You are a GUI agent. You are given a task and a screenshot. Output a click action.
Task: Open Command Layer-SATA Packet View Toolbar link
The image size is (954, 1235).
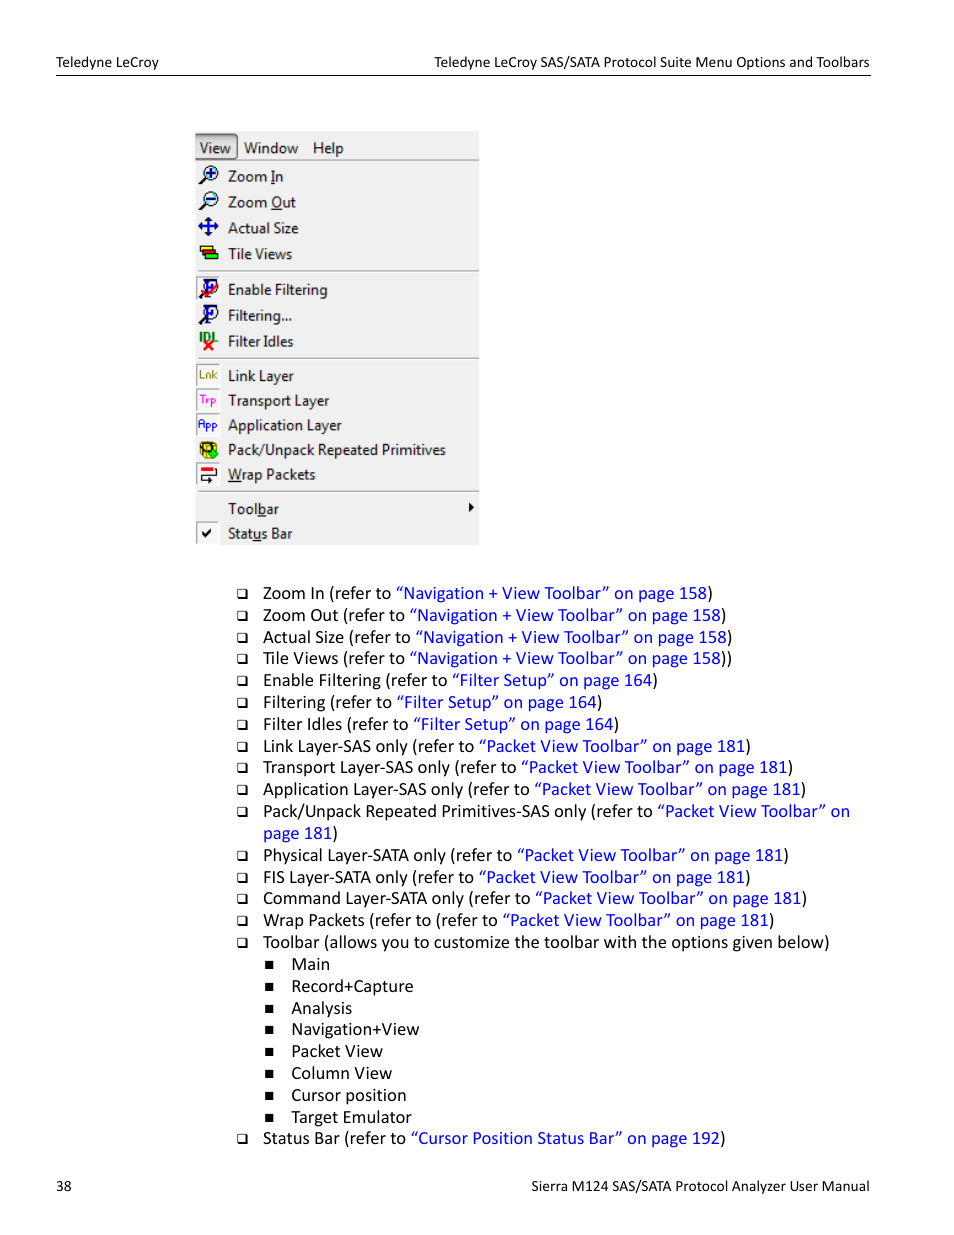coord(668,898)
